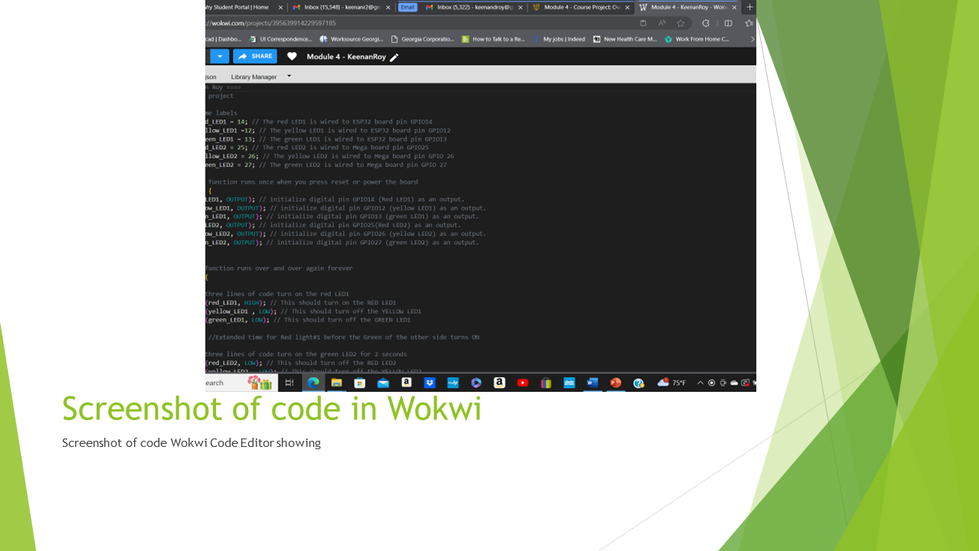Close the Module 4 - Course Project tab
The image size is (979, 551).
[627, 7]
